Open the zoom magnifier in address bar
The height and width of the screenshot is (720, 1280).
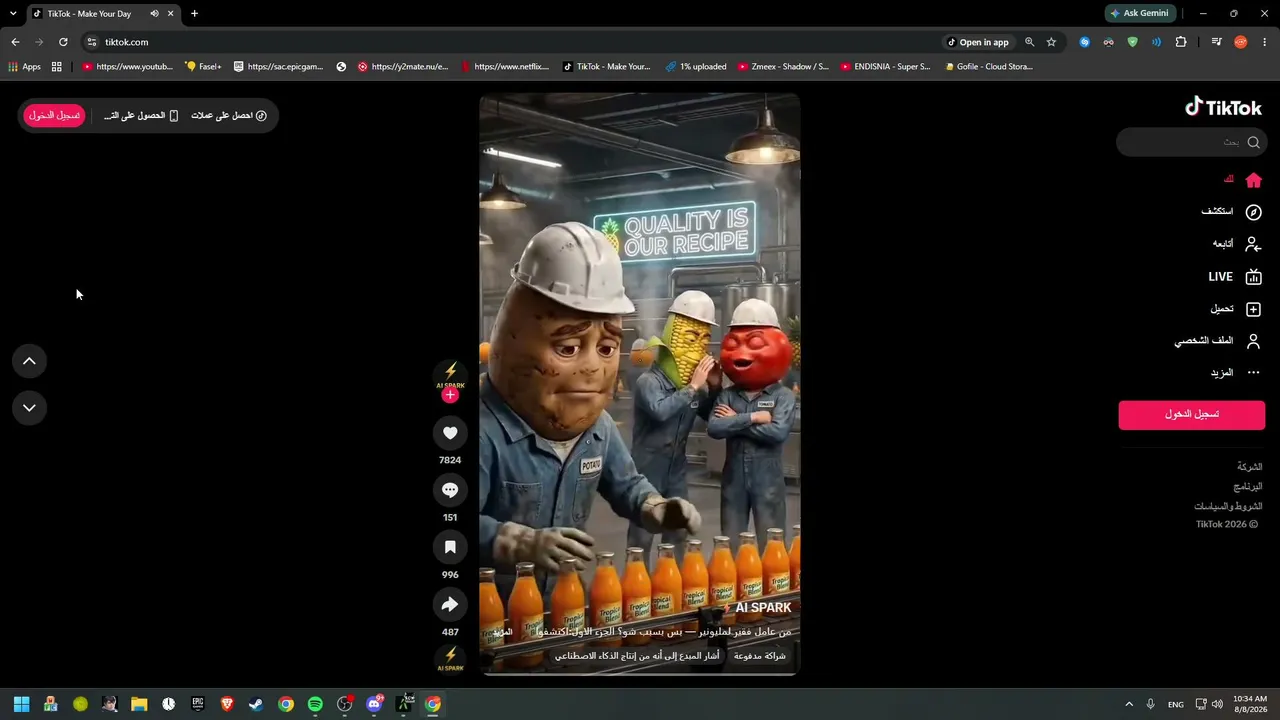1029,42
